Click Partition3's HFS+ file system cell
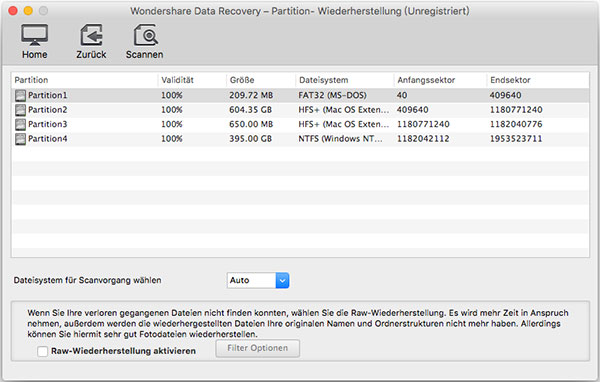This screenshot has height=382, width=600. [343, 124]
